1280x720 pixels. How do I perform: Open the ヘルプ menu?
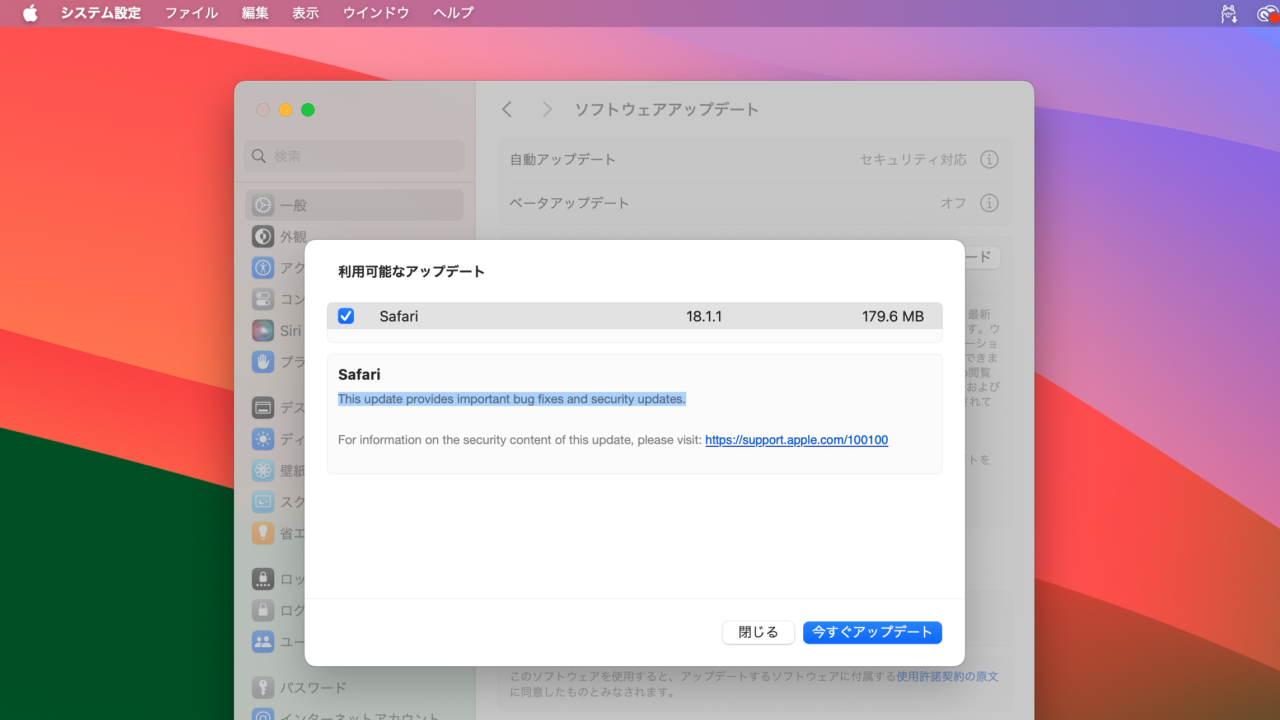point(453,13)
